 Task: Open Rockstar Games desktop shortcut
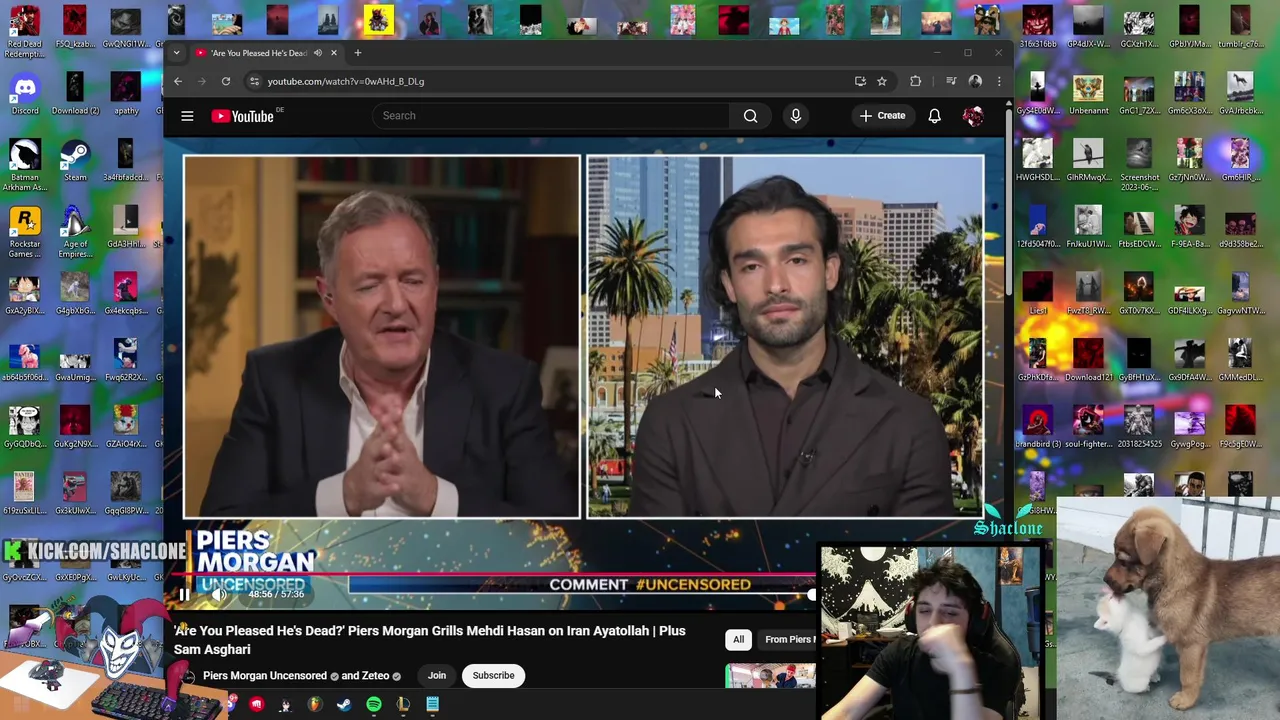(25, 231)
